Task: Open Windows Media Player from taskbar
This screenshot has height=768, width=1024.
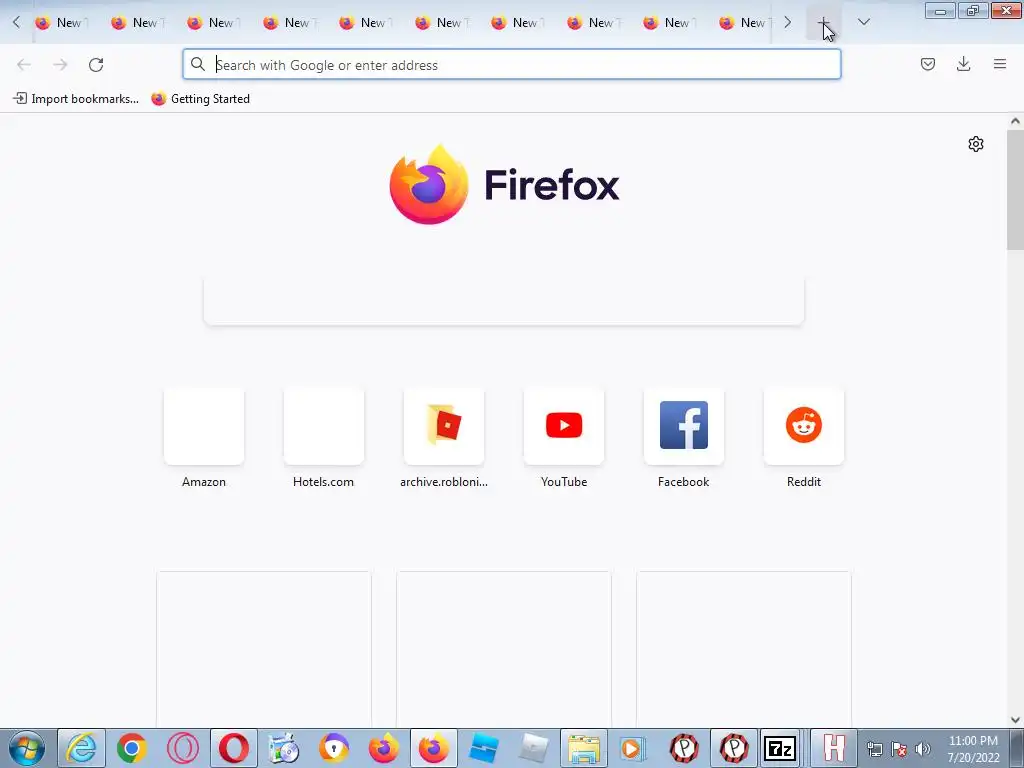Action: [632, 748]
